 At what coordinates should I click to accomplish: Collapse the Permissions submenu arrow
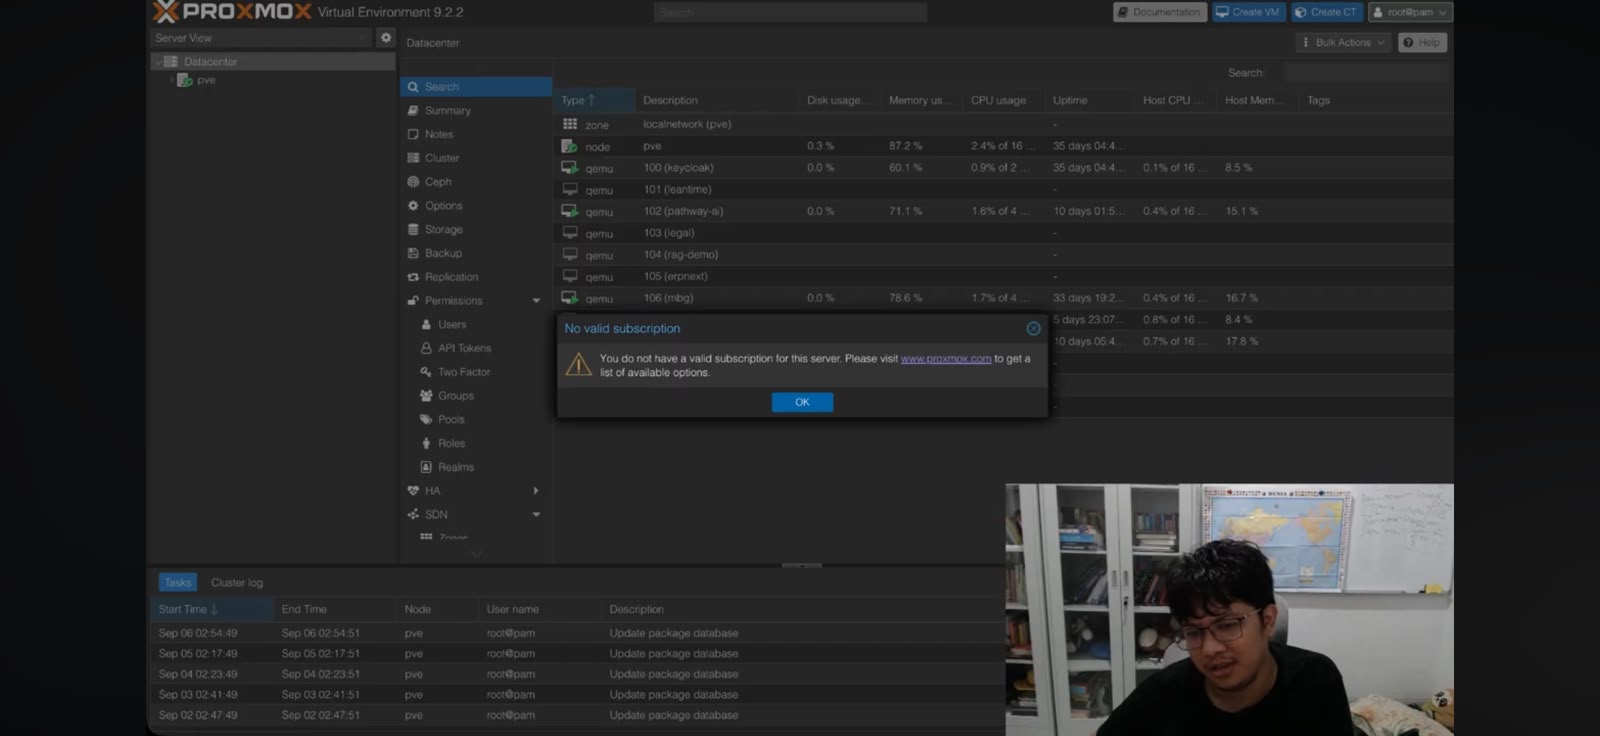click(x=536, y=301)
